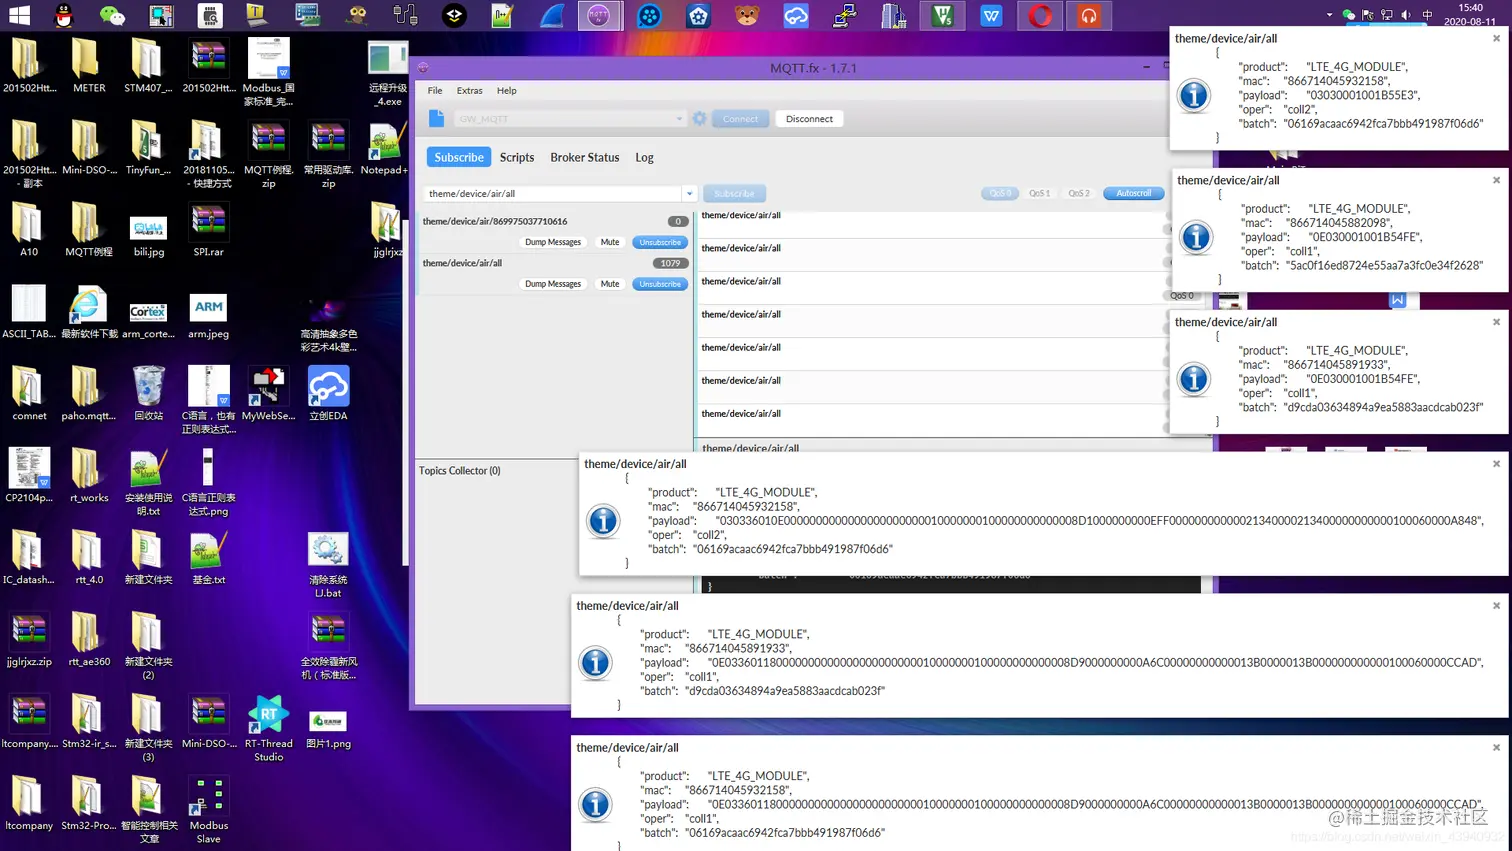
Task: Toggle the QoS 2 option
Action: pyautogui.click(x=1078, y=193)
